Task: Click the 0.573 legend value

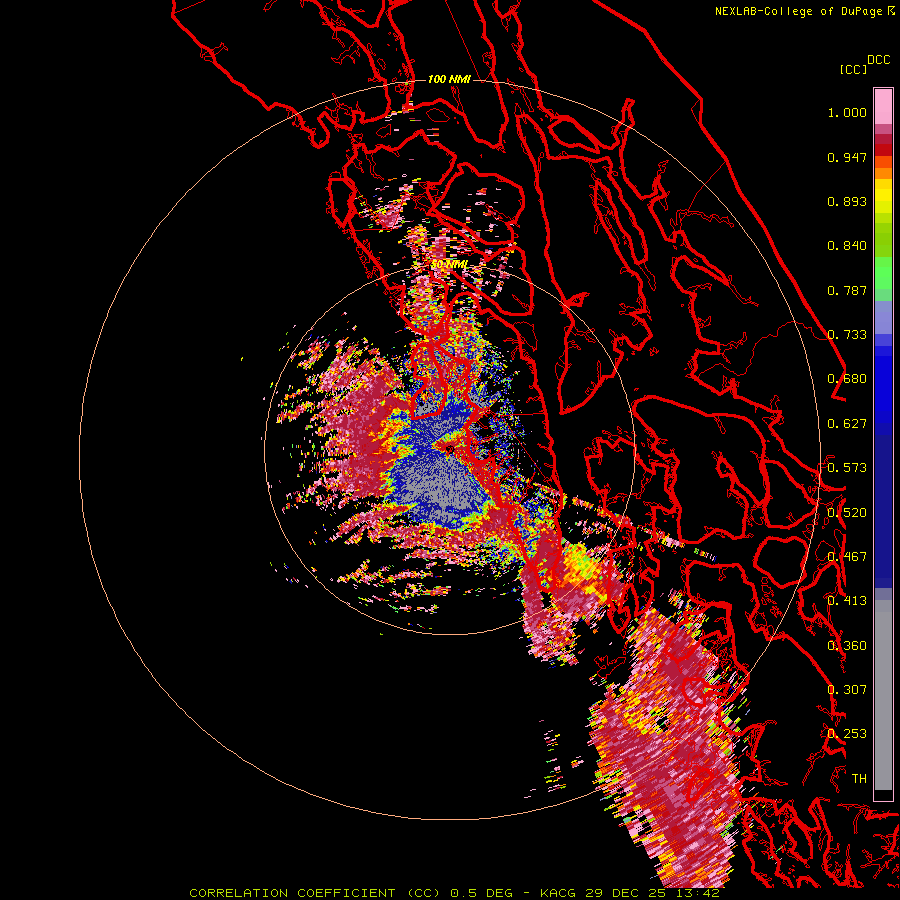Action: 847,468
